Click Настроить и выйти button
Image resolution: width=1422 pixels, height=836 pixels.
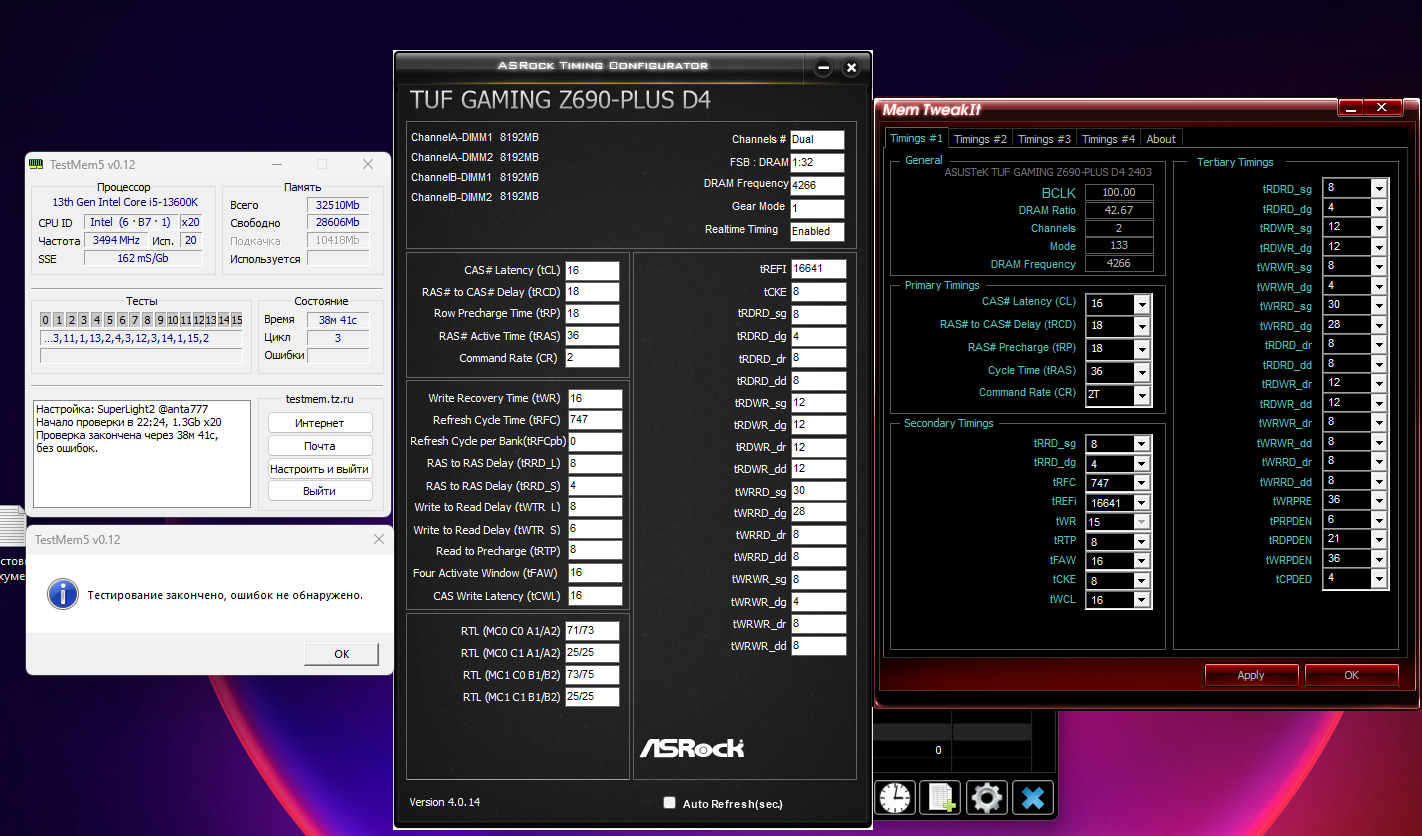(320, 469)
